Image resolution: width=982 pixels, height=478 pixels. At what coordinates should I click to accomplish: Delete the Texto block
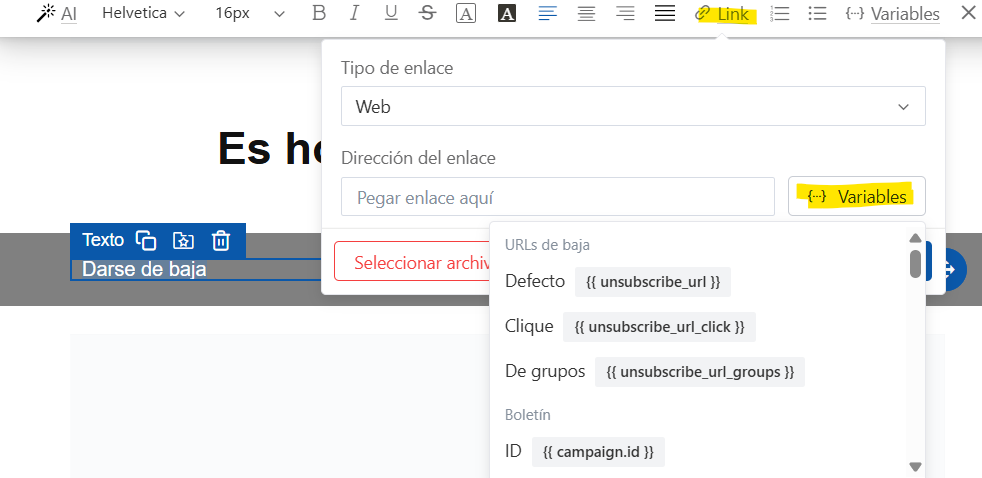(x=221, y=241)
